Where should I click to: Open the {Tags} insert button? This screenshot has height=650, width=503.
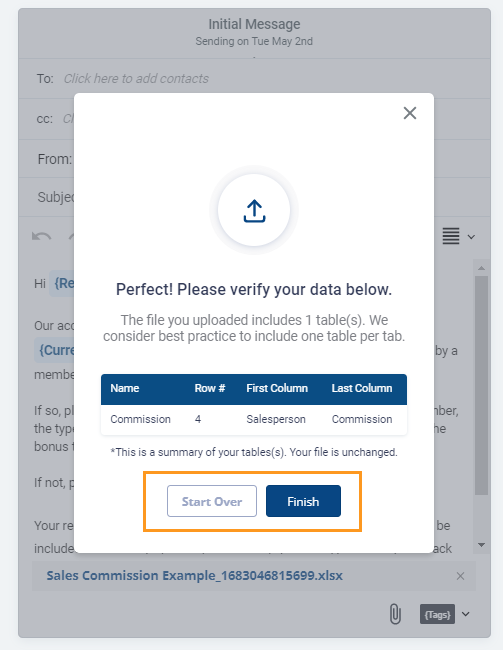click(x=437, y=614)
